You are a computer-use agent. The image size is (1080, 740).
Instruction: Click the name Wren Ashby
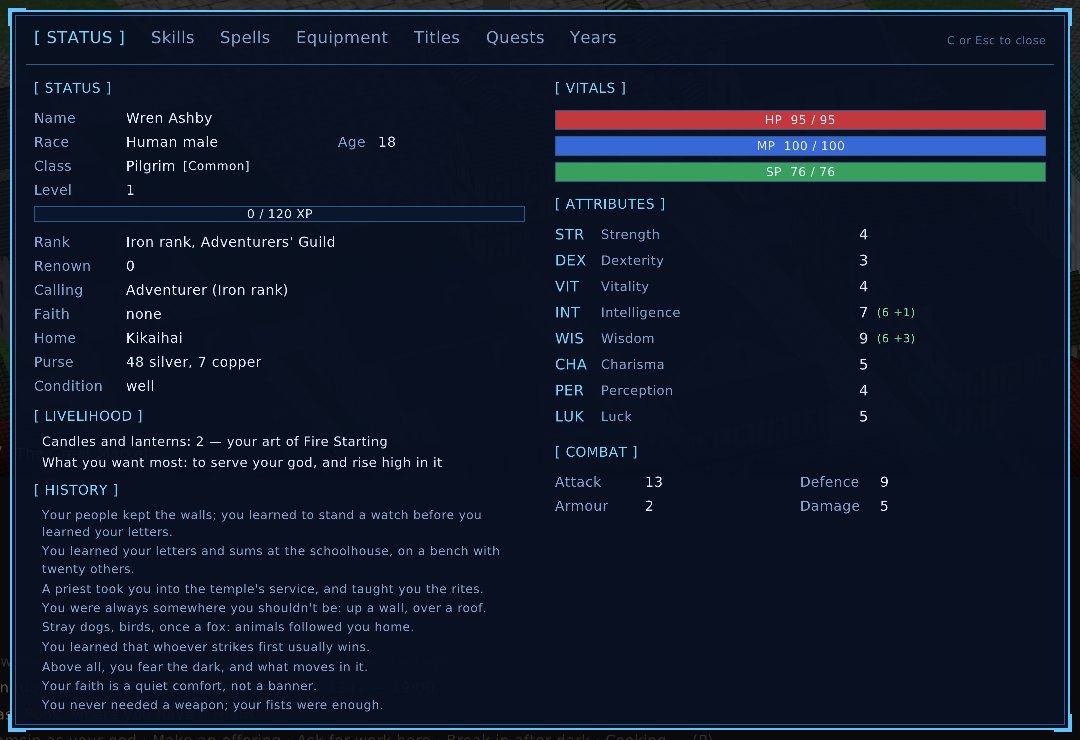point(169,119)
